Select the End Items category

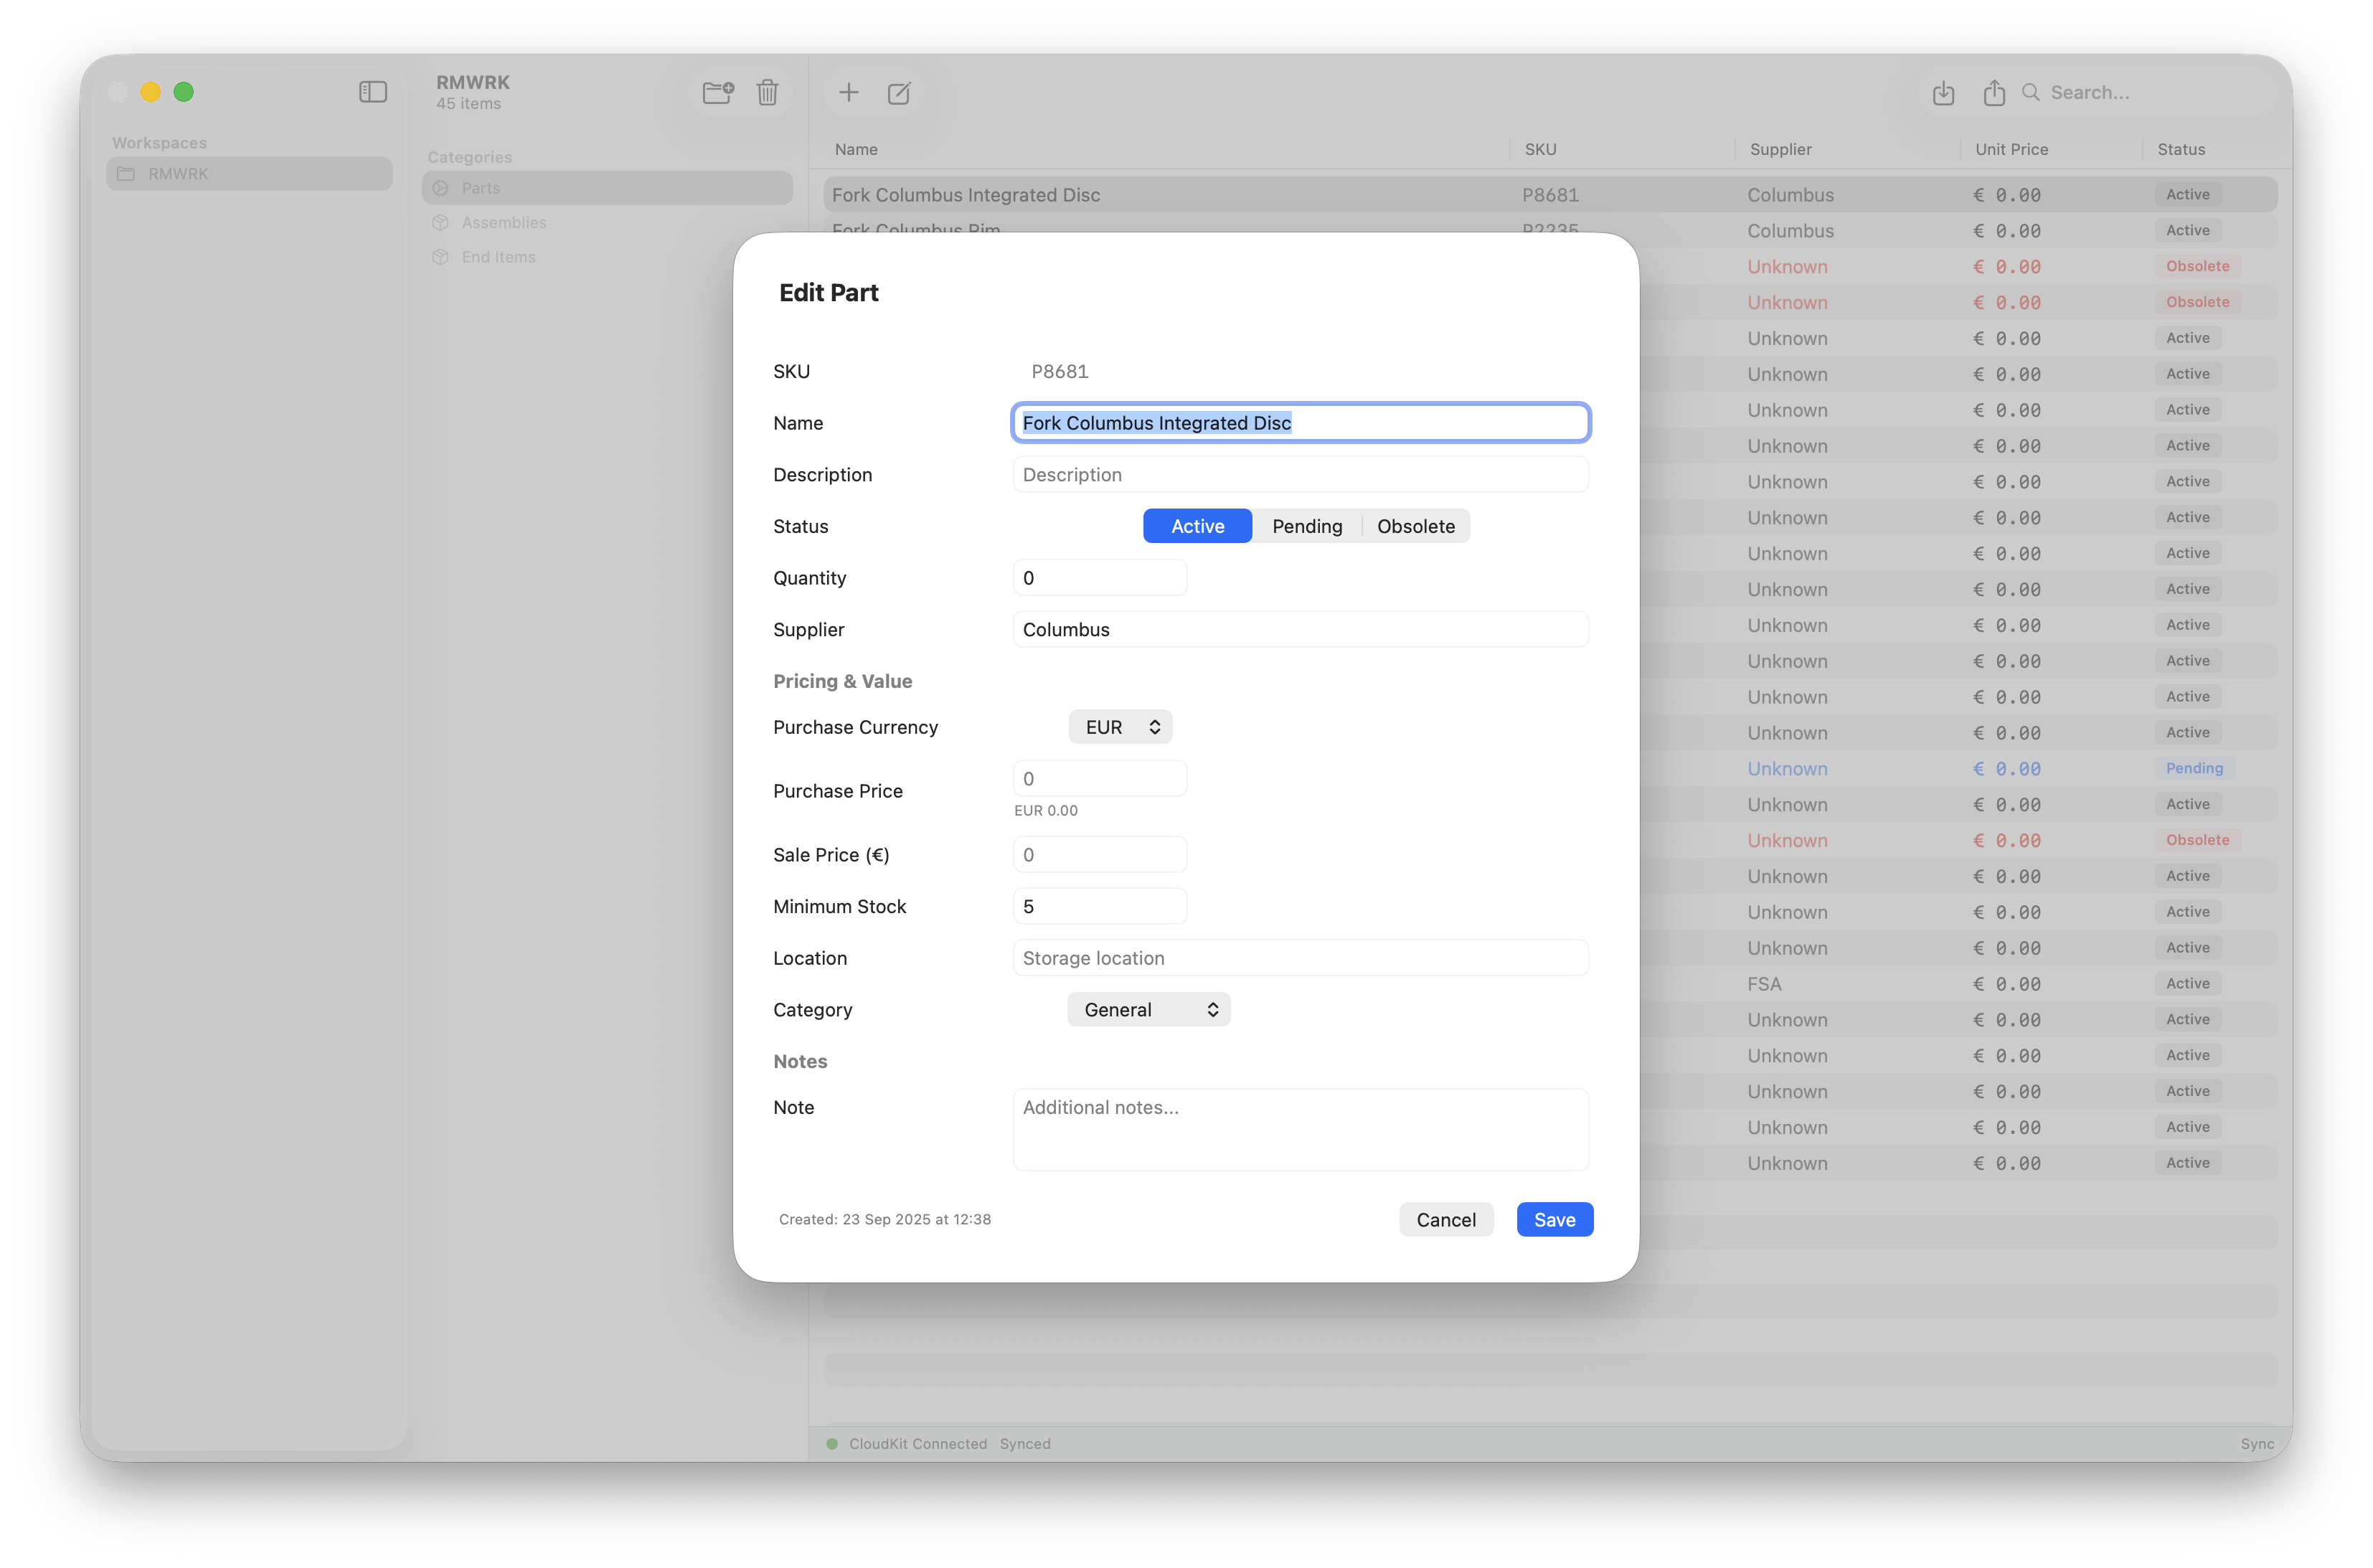pos(498,257)
